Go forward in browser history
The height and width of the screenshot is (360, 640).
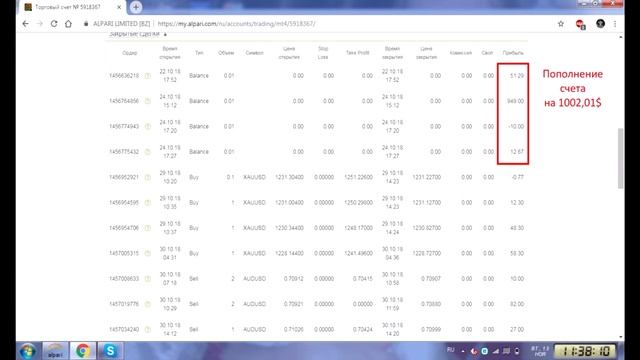[40, 24]
